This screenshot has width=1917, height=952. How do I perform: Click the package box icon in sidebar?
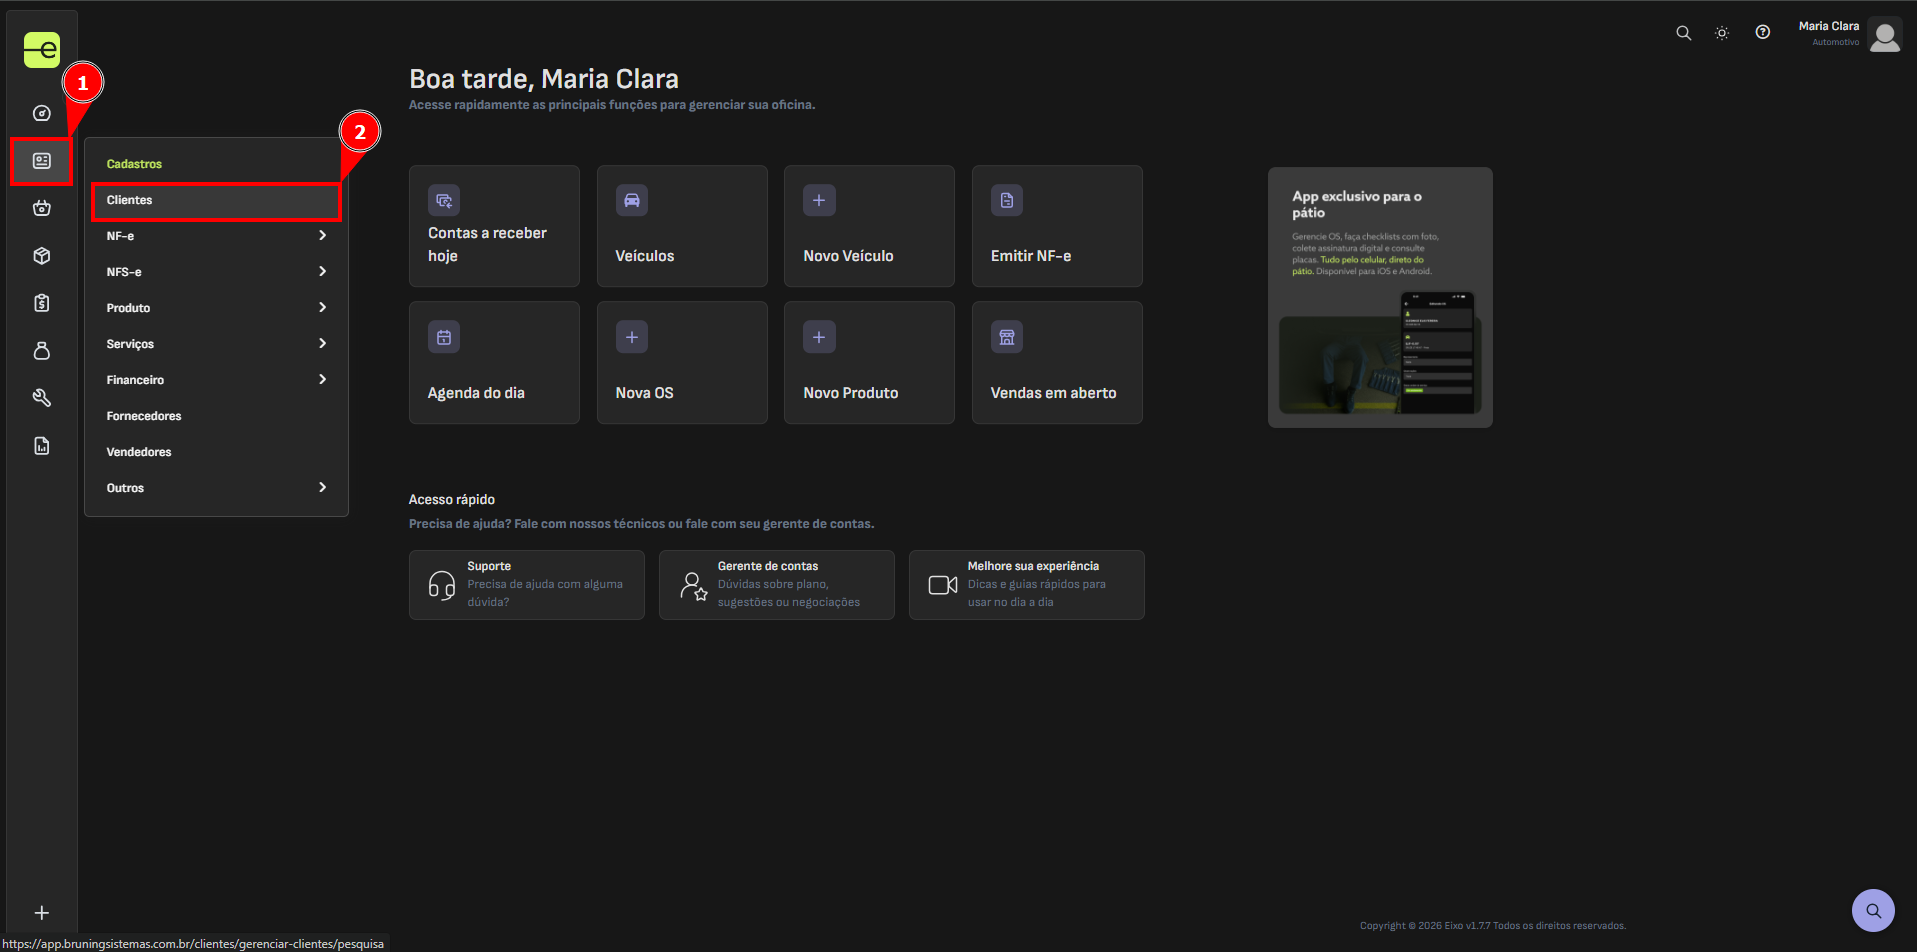pyautogui.click(x=41, y=256)
